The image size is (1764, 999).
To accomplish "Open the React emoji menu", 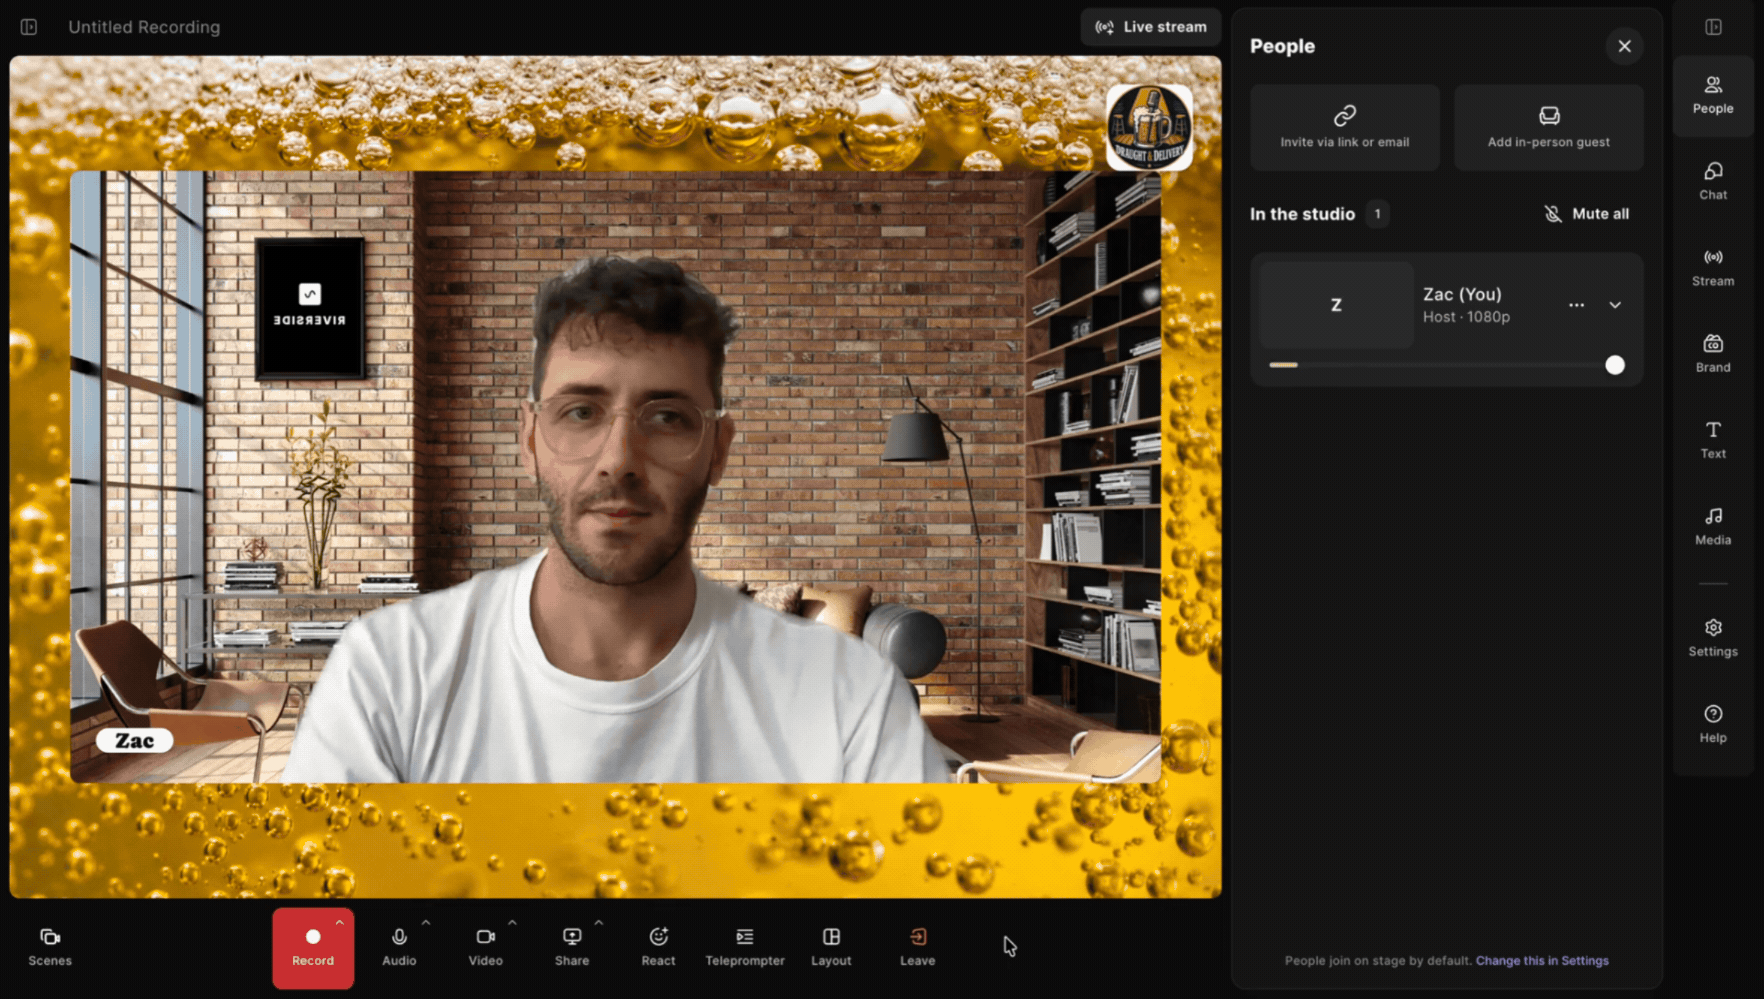I will pyautogui.click(x=658, y=947).
